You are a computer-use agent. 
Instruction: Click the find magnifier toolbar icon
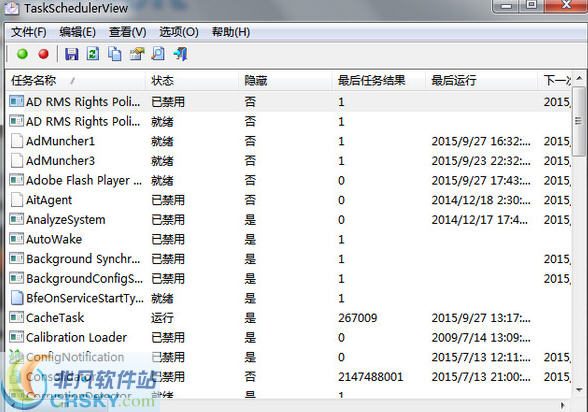pyautogui.click(x=158, y=54)
